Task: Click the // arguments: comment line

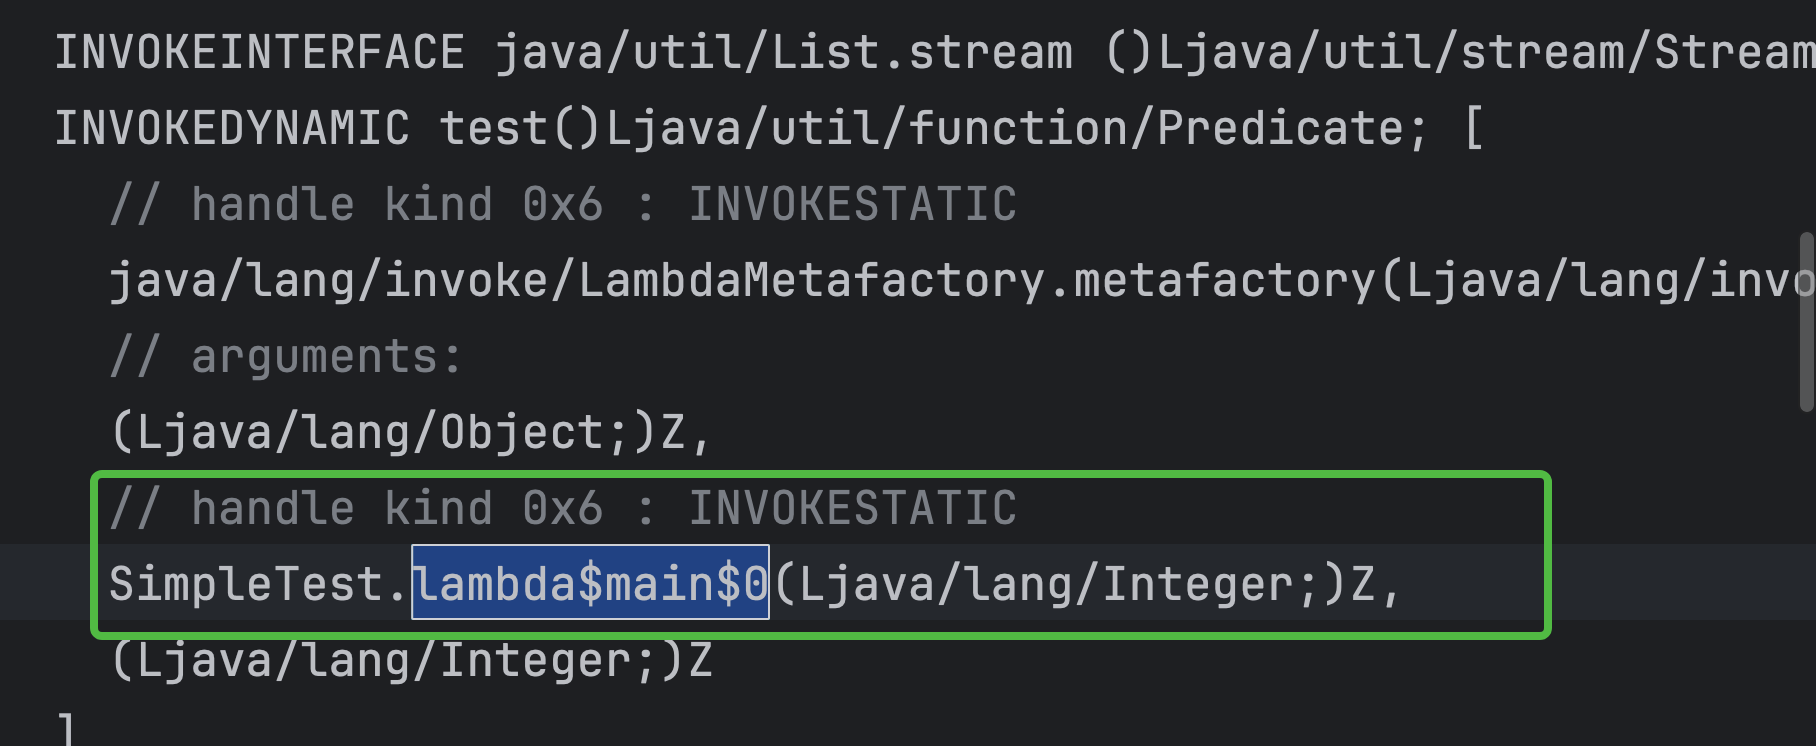Action: 286,357
